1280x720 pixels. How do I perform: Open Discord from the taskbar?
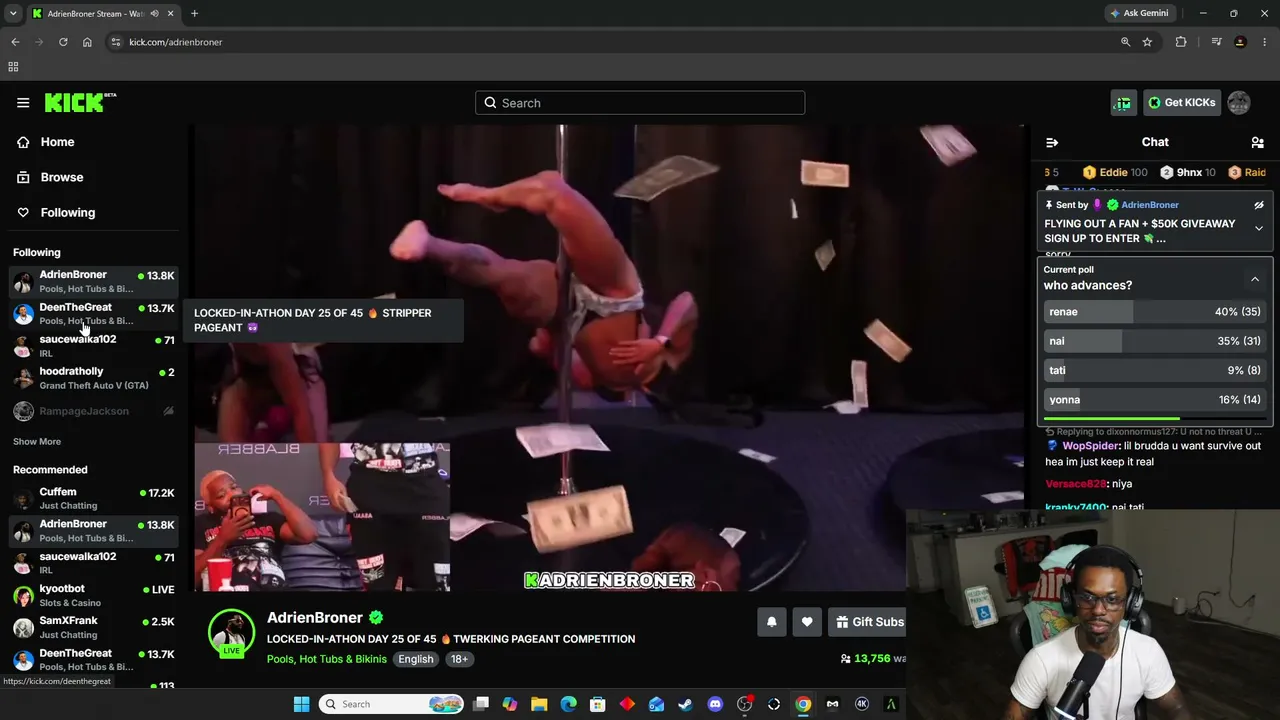click(x=715, y=704)
